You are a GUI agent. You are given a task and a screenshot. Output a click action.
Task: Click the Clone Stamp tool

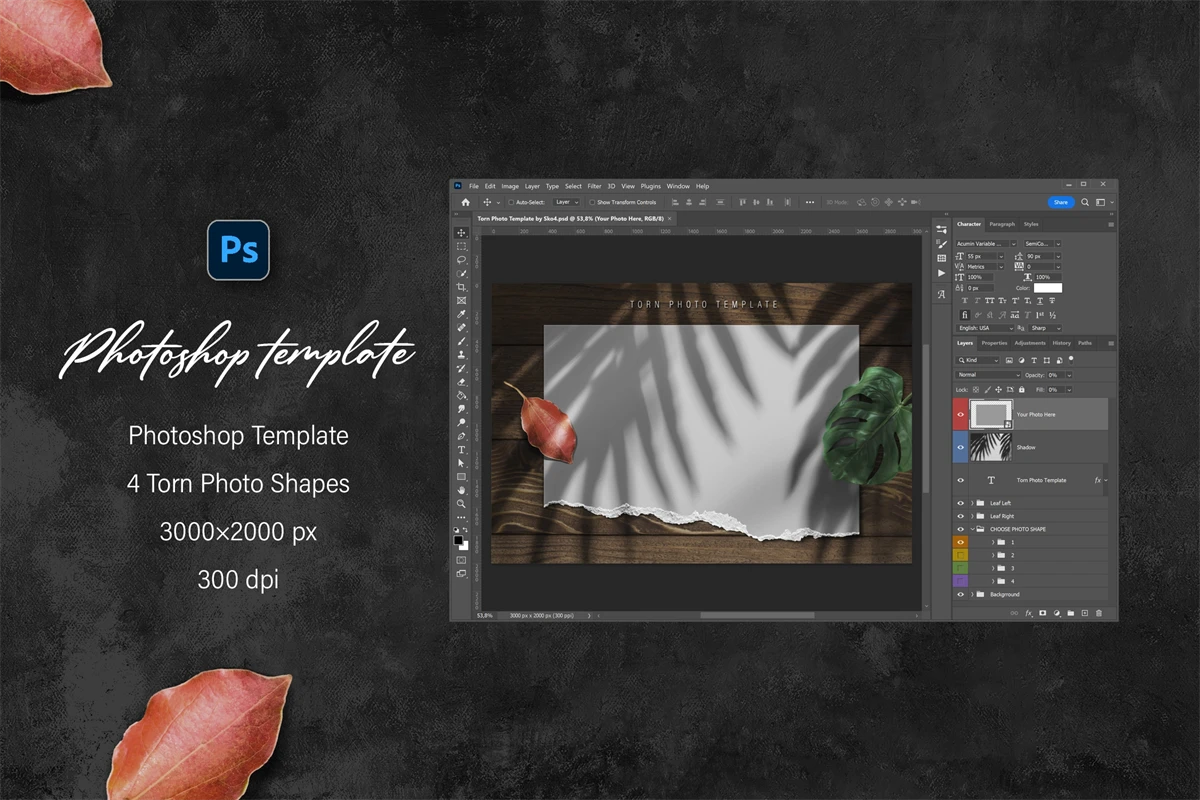click(461, 355)
